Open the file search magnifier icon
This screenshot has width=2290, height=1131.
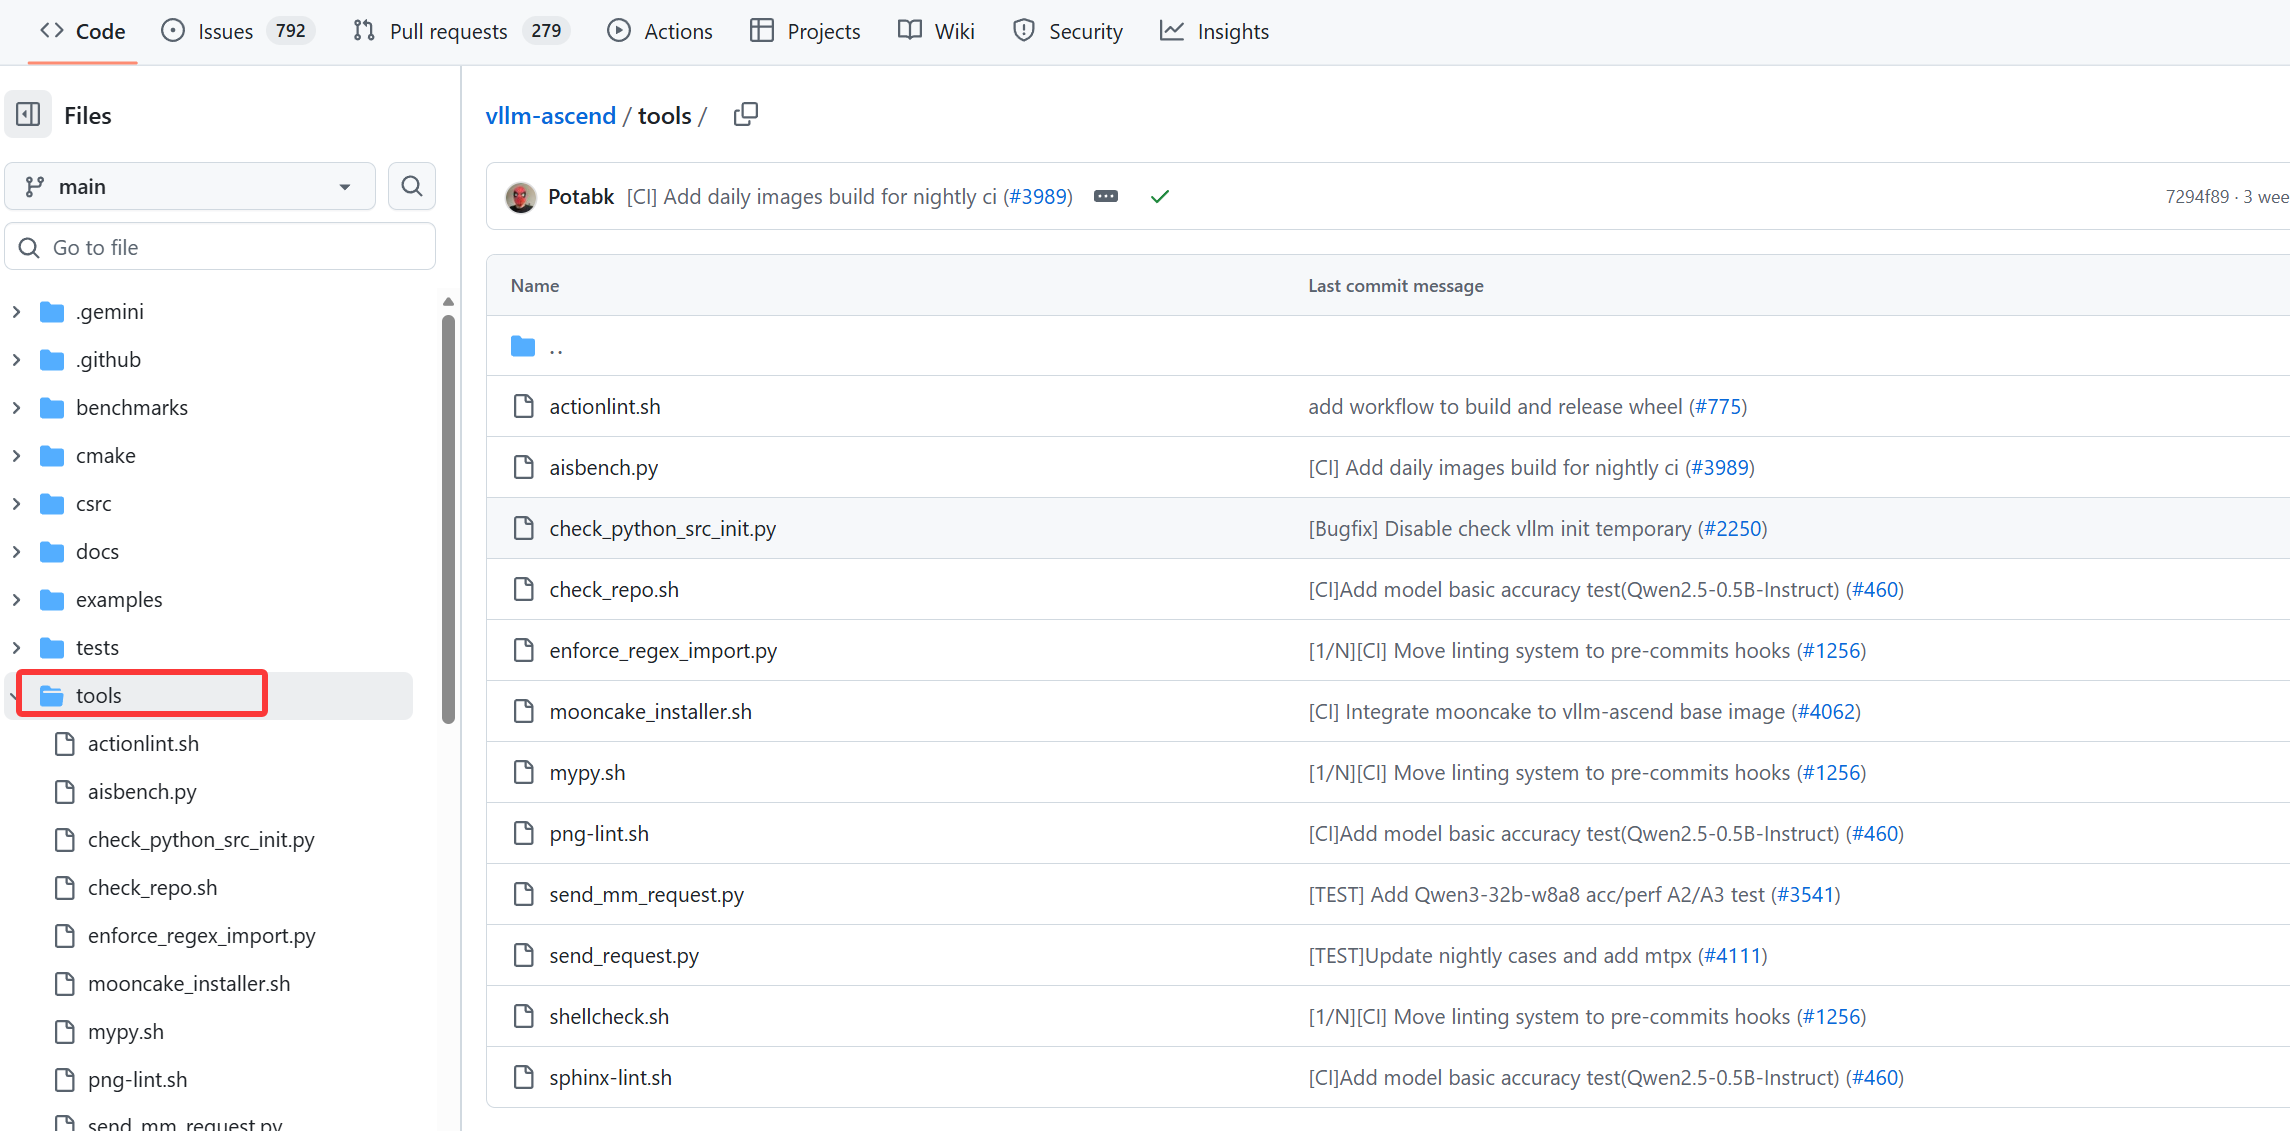click(x=411, y=186)
